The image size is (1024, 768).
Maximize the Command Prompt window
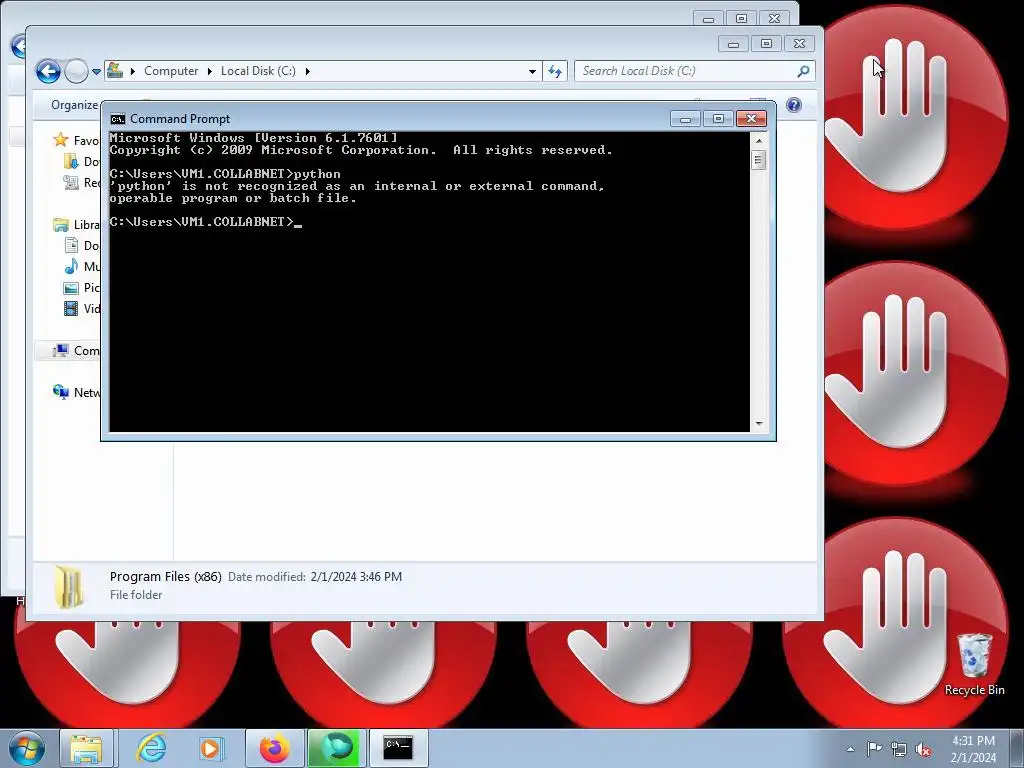tap(718, 118)
